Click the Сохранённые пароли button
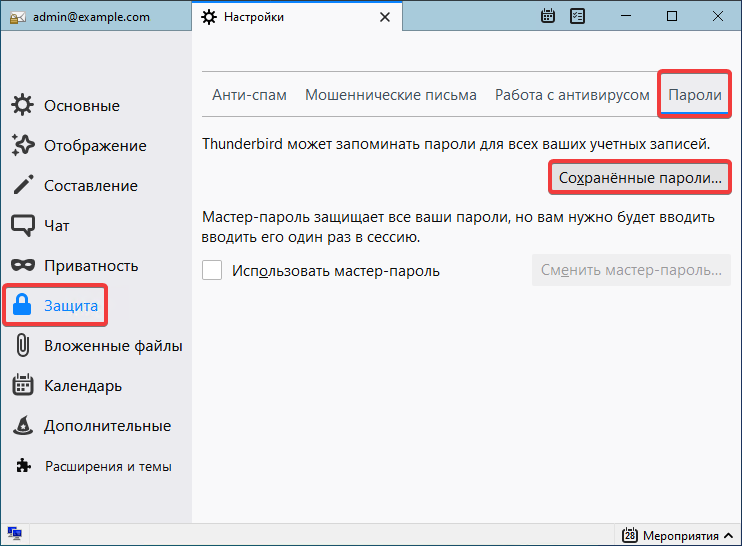 pos(640,179)
